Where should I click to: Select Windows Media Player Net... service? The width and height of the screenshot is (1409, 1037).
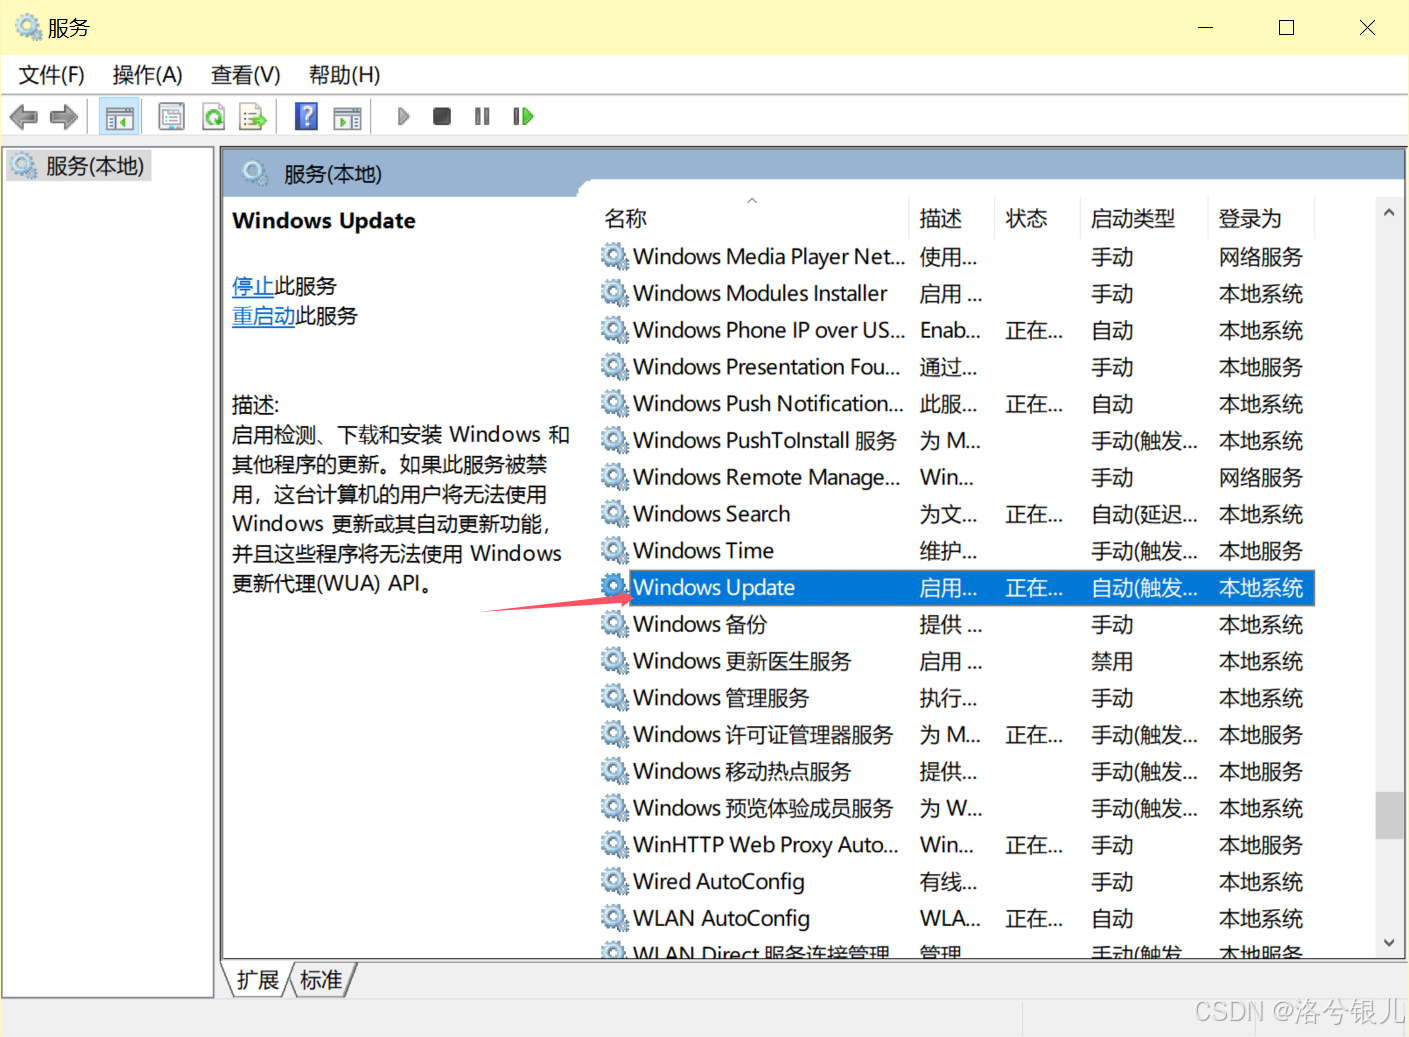956,257
